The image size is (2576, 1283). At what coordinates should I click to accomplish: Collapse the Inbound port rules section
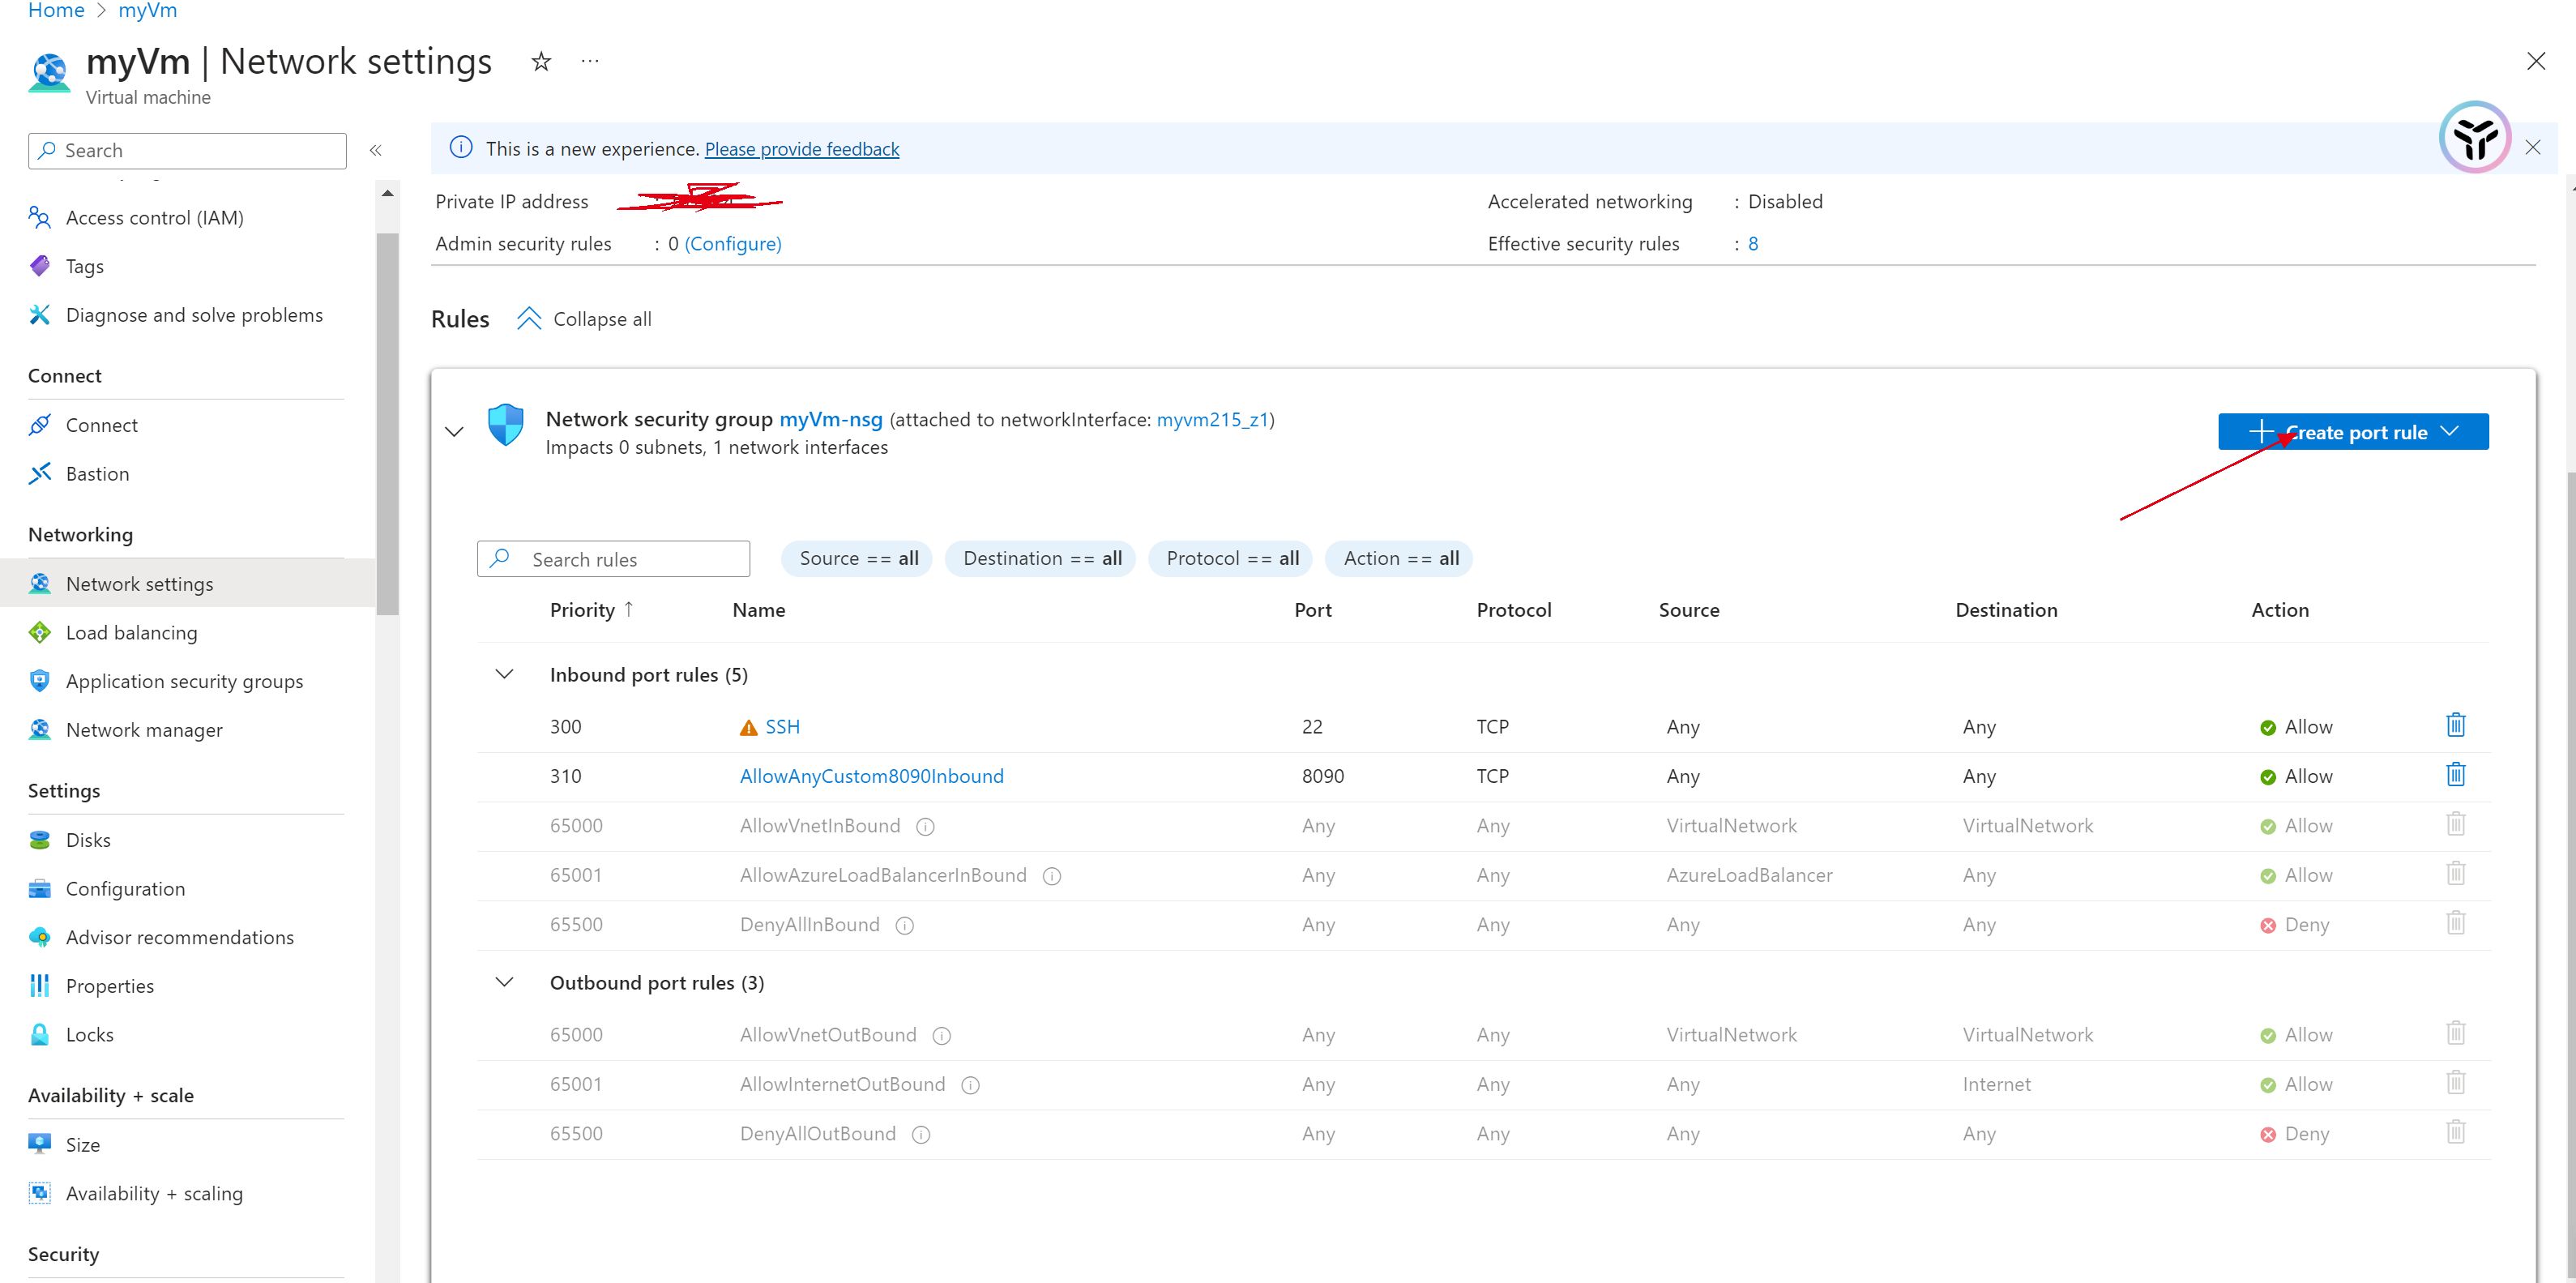505,675
